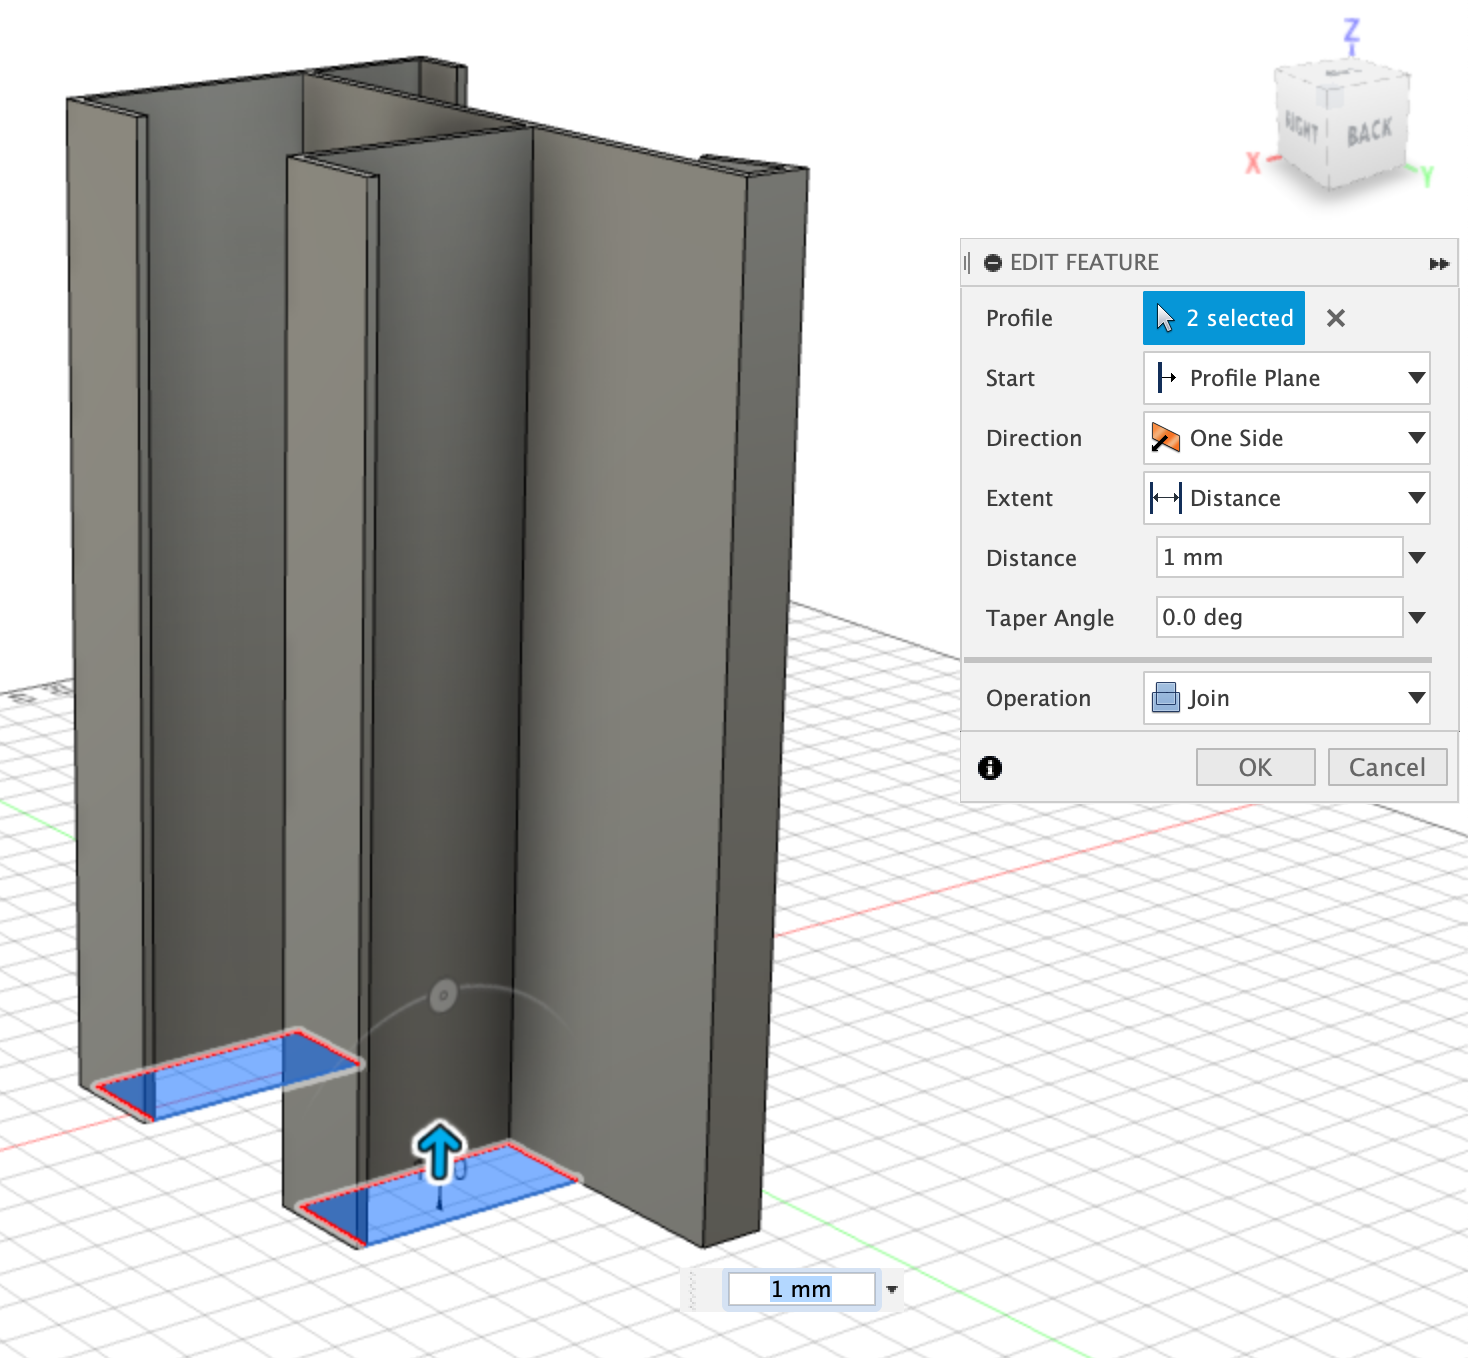The width and height of the screenshot is (1468, 1358).
Task: Click the blue extrude direction arrow manipulator
Action: click(x=439, y=1150)
